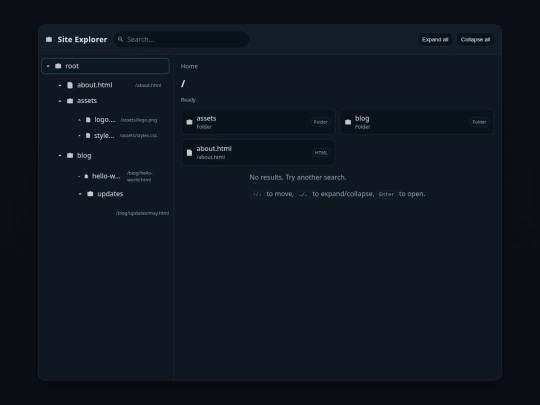Toggle the arrow beside hello-w... tree item
Screen dimensions: 540x405
(79, 176)
